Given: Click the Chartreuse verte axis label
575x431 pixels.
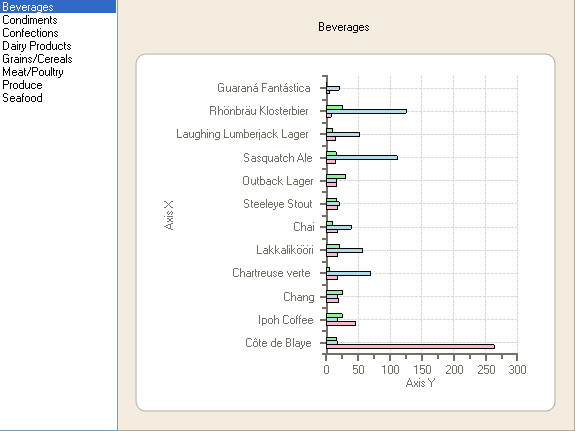Looking at the screenshot, I should 271,273.
